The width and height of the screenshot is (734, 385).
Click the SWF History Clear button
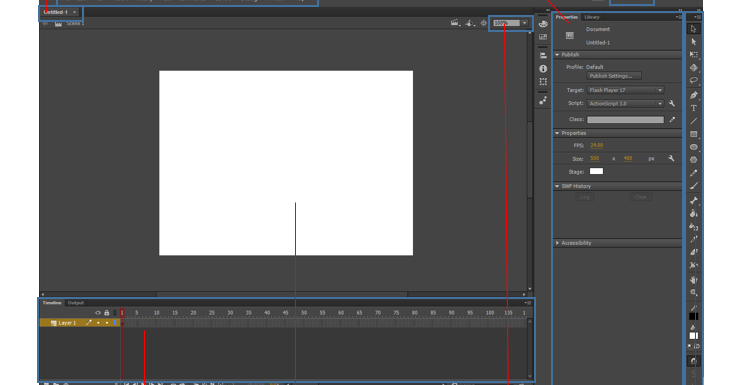(x=640, y=197)
